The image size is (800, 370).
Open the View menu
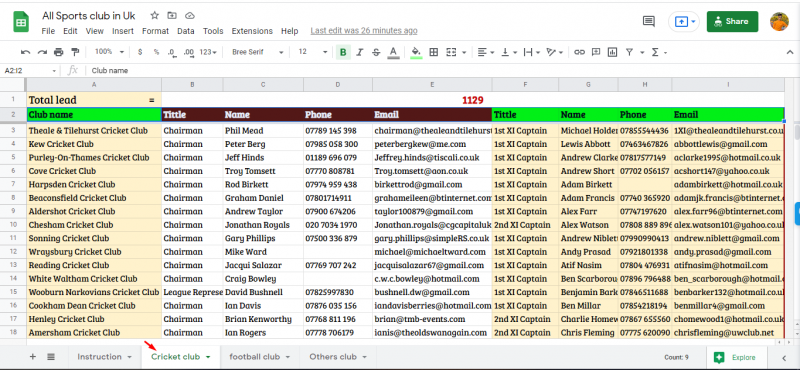pos(94,31)
